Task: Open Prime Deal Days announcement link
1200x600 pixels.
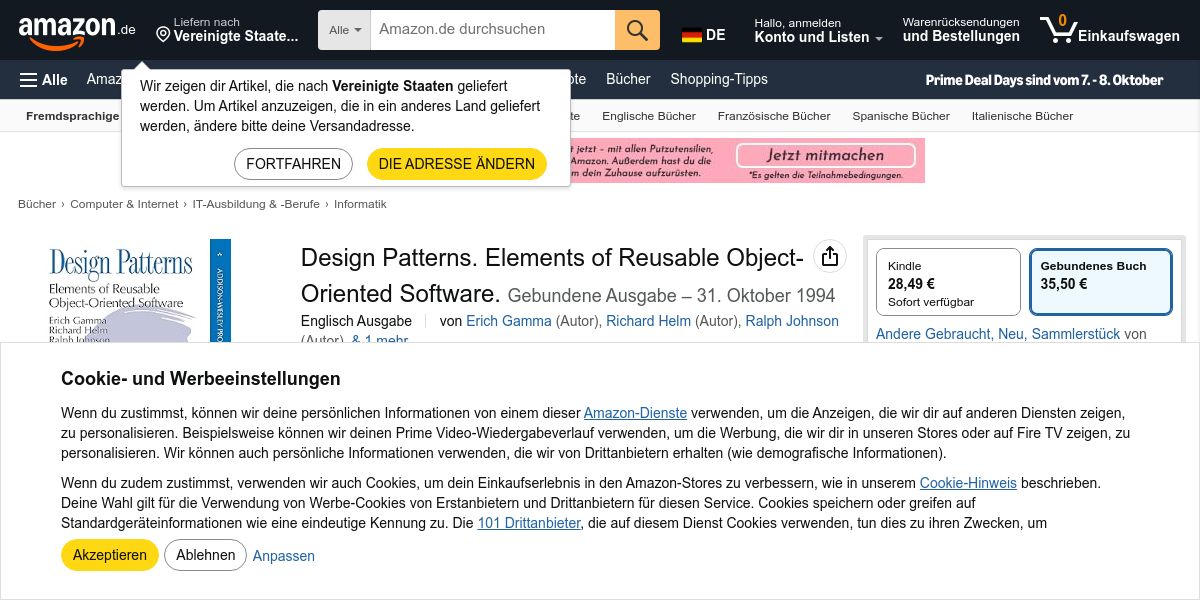Action: [x=1044, y=80]
